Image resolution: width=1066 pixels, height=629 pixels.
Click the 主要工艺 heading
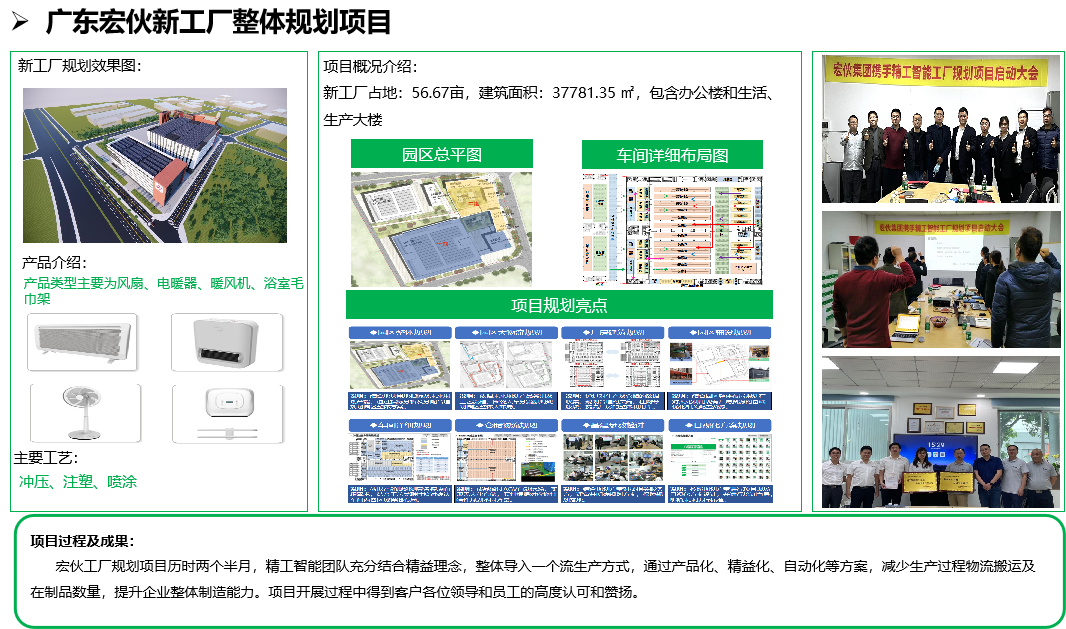click(x=46, y=458)
